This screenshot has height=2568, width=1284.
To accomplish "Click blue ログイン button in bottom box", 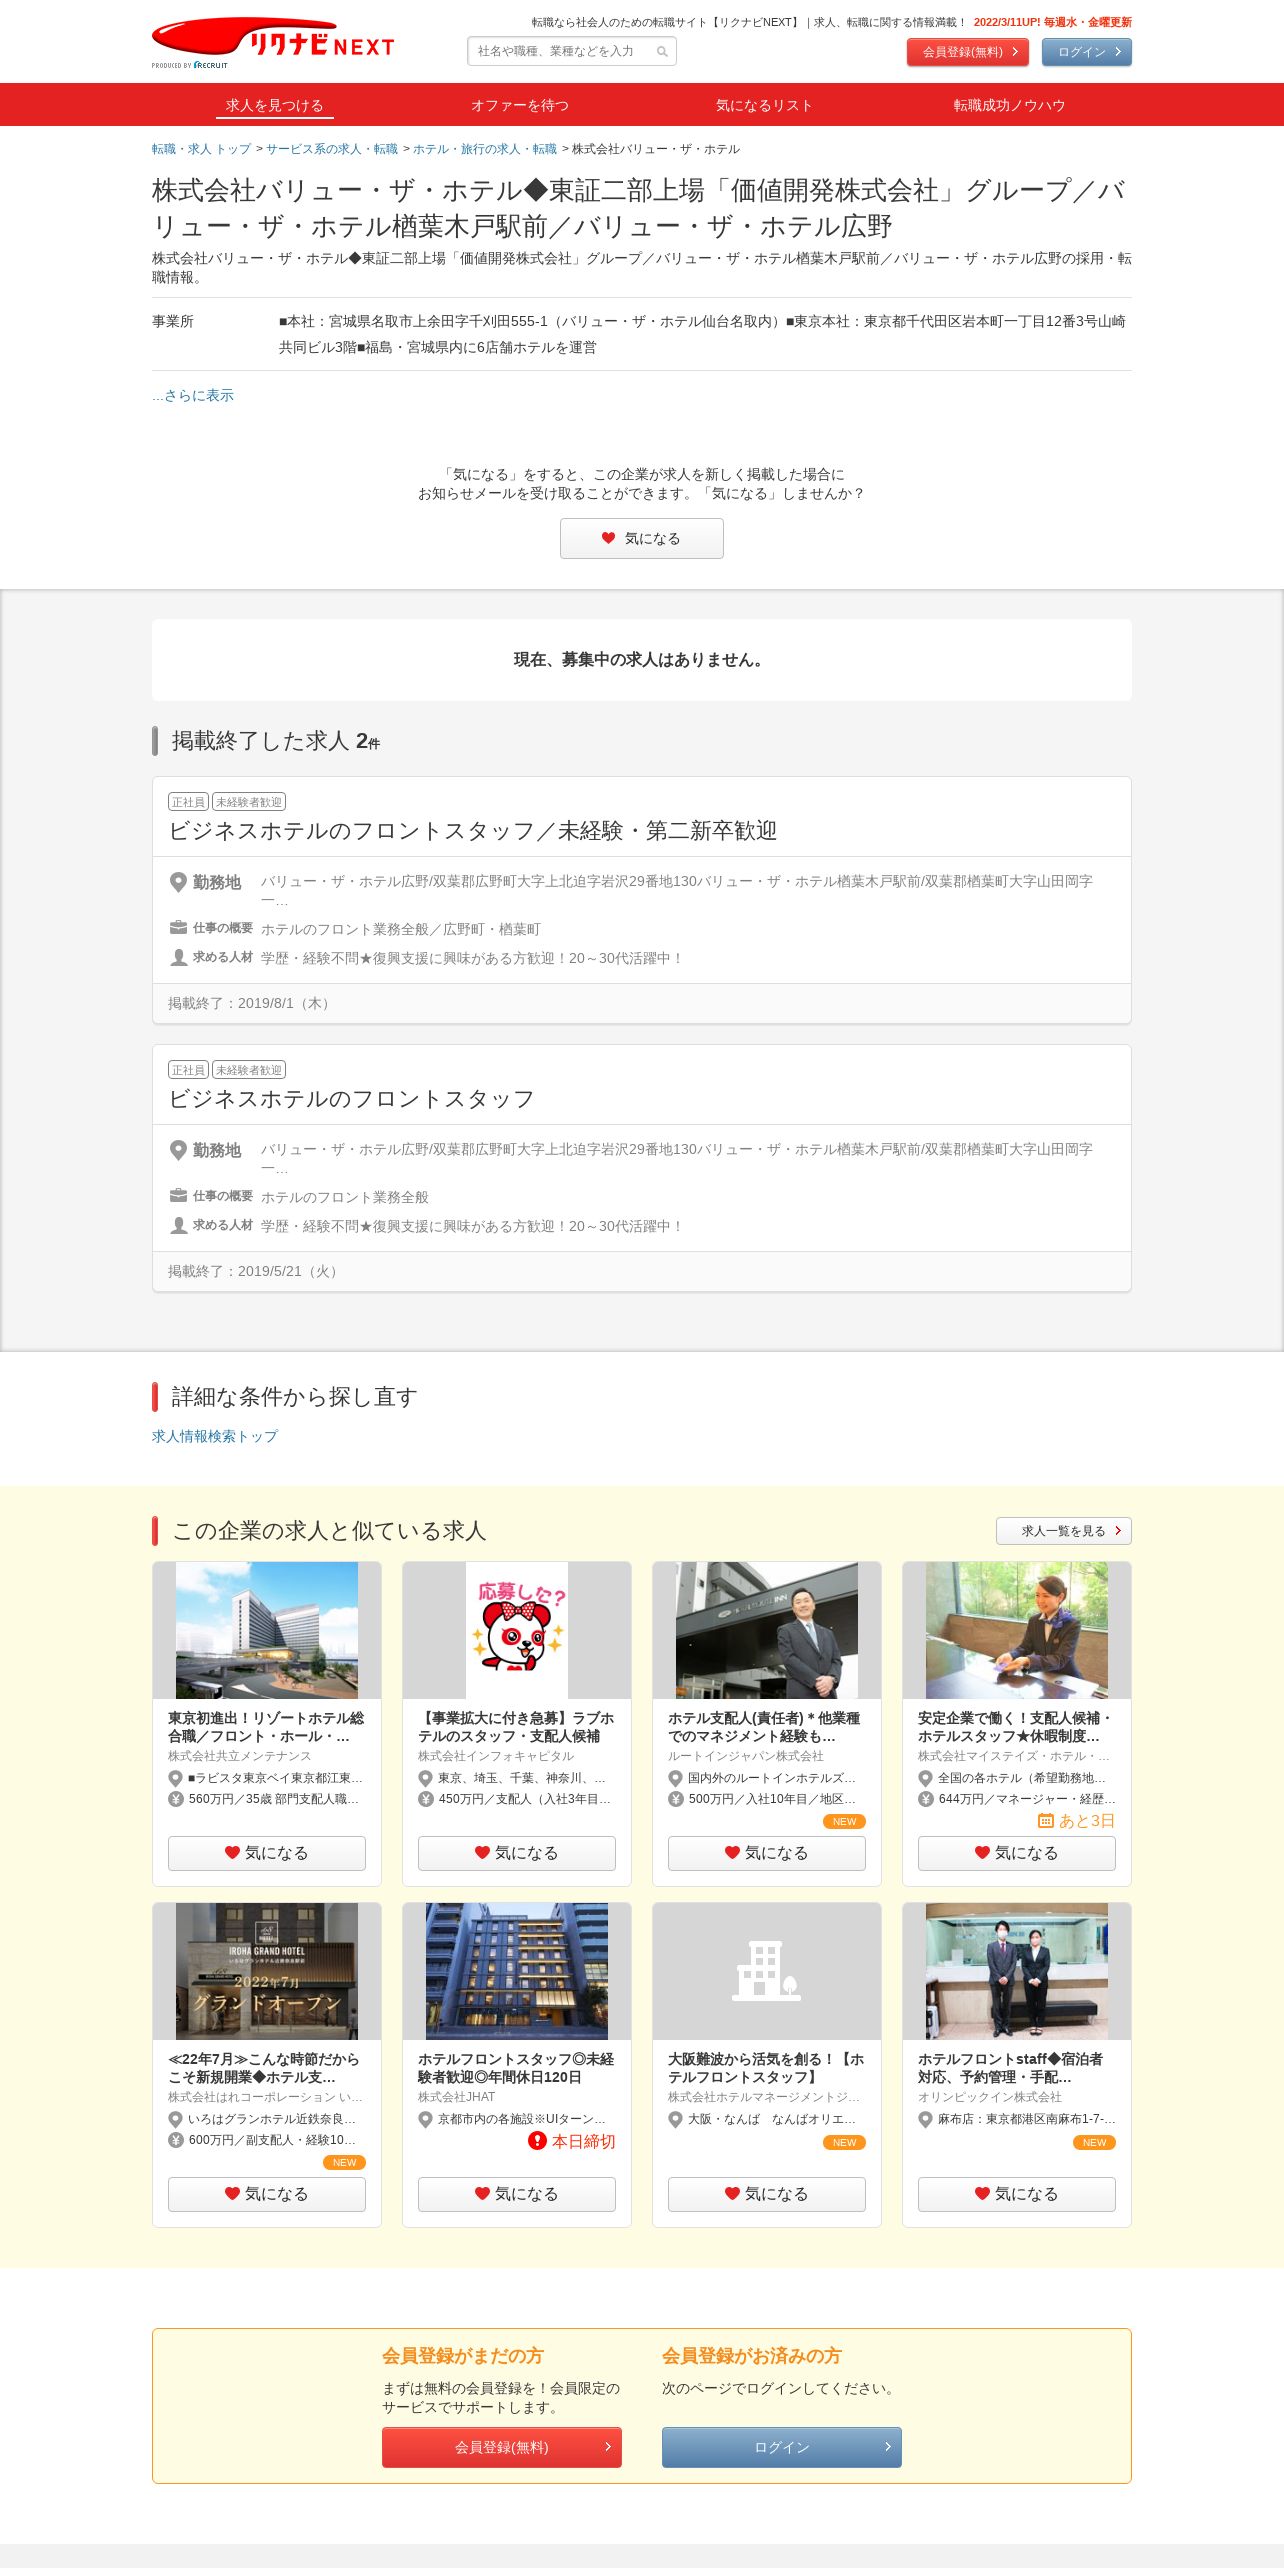I will [782, 2447].
